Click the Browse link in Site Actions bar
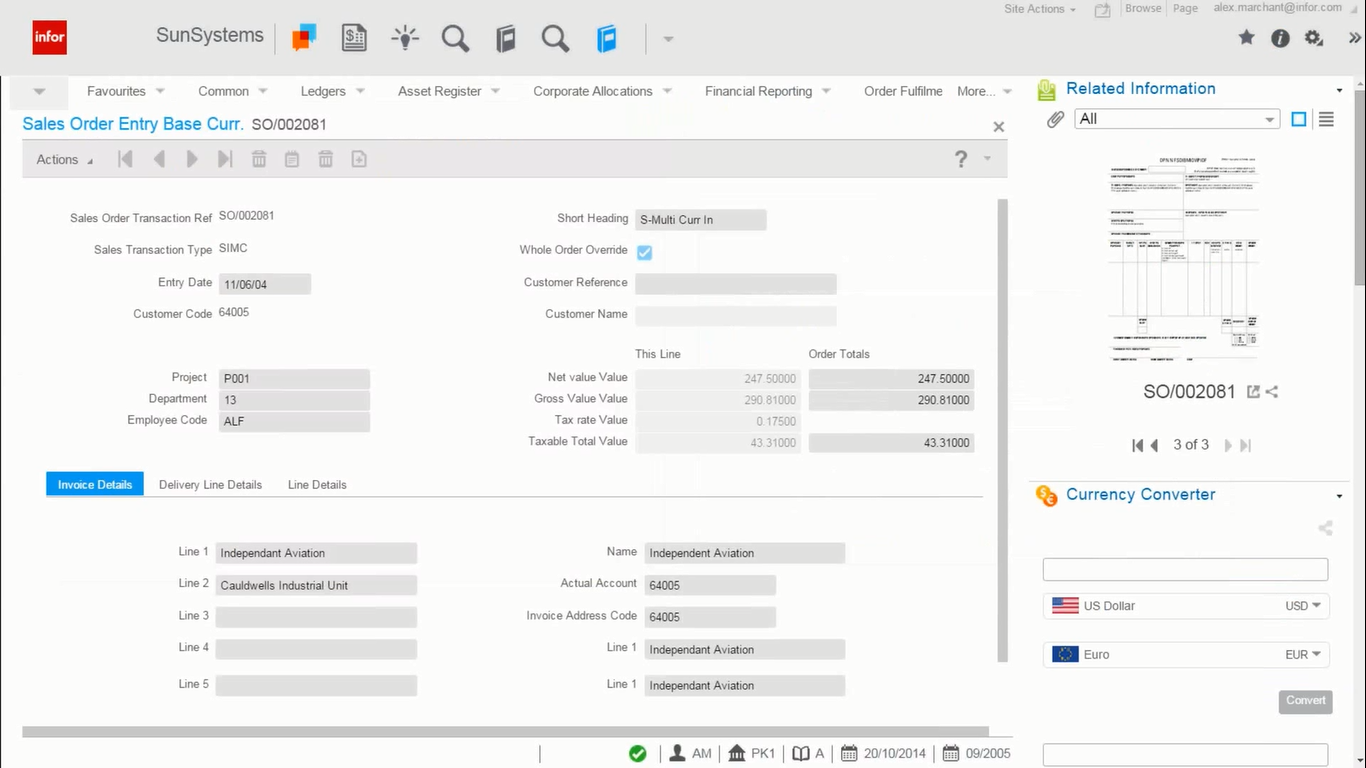1366x768 pixels. pyautogui.click(x=1143, y=7)
